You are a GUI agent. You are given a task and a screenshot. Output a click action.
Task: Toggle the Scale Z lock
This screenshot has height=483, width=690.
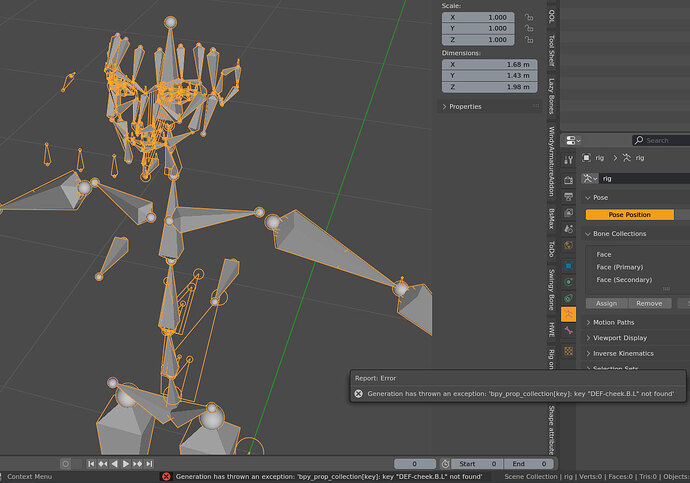pyautogui.click(x=529, y=40)
